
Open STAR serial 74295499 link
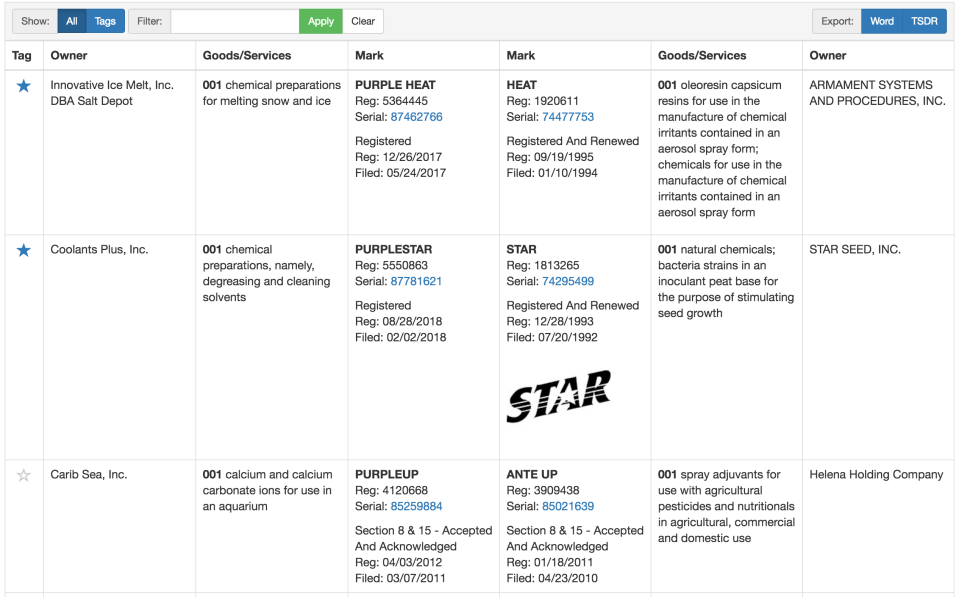pyautogui.click(x=568, y=281)
